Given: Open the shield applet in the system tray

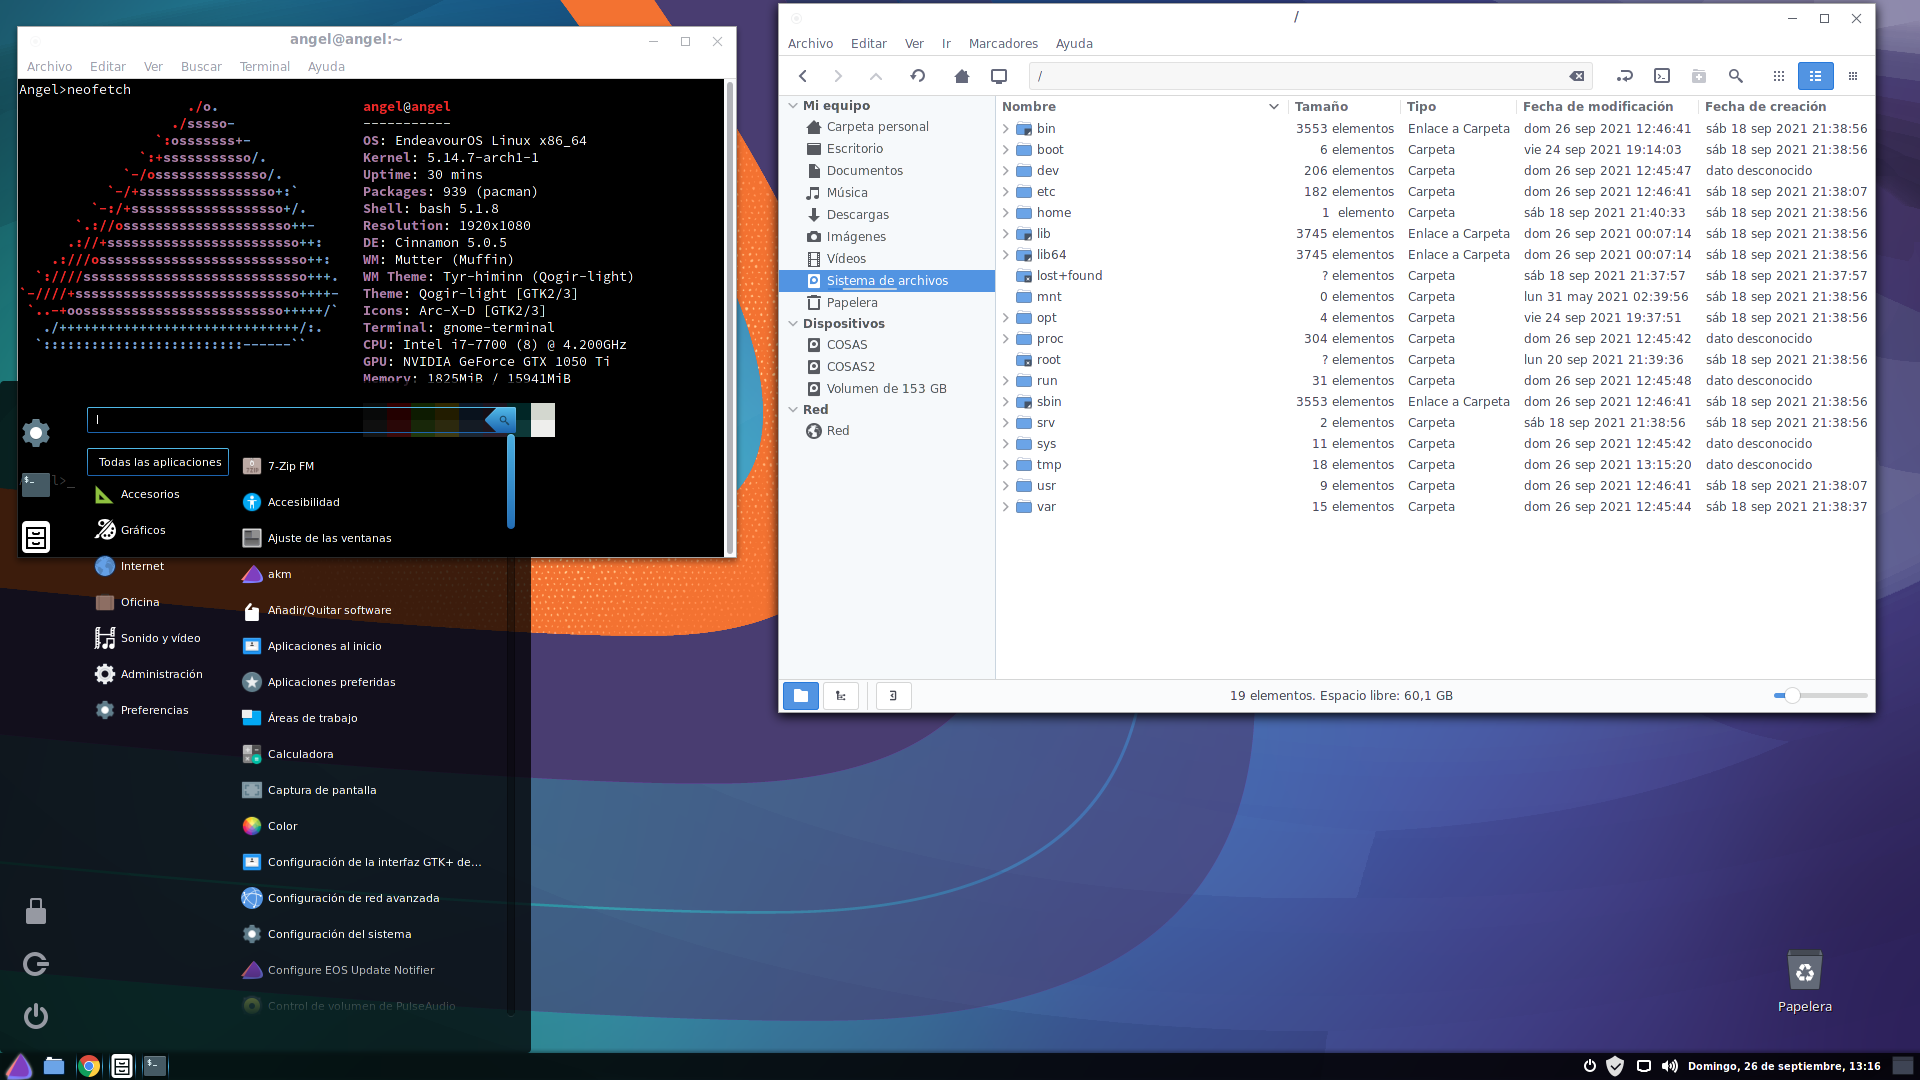Looking at the screenshot, I should (1615, 1066).
